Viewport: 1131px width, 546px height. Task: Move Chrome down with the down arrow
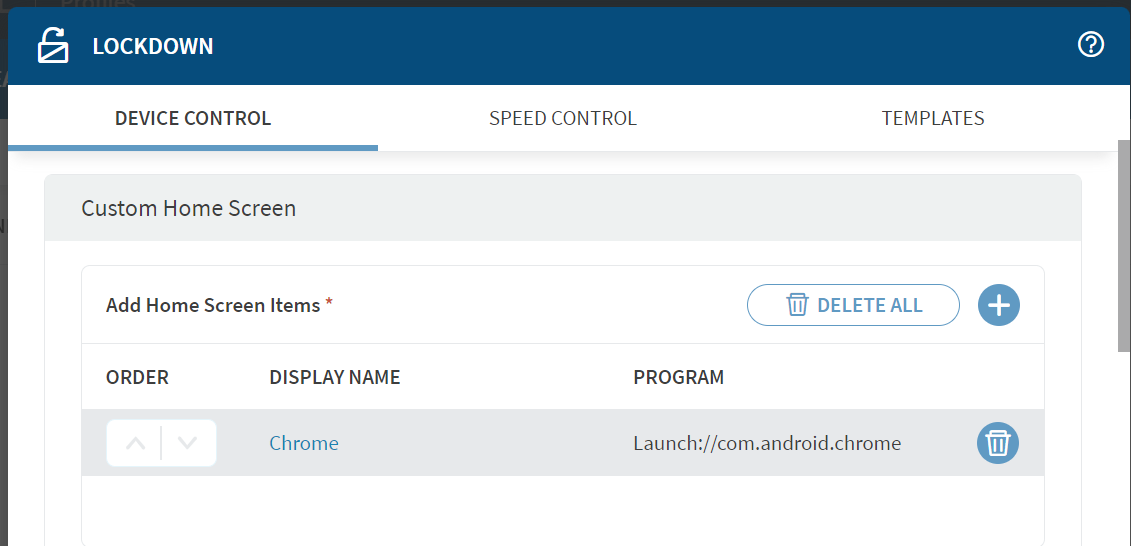pyautogui.click(x=188, y=443)
